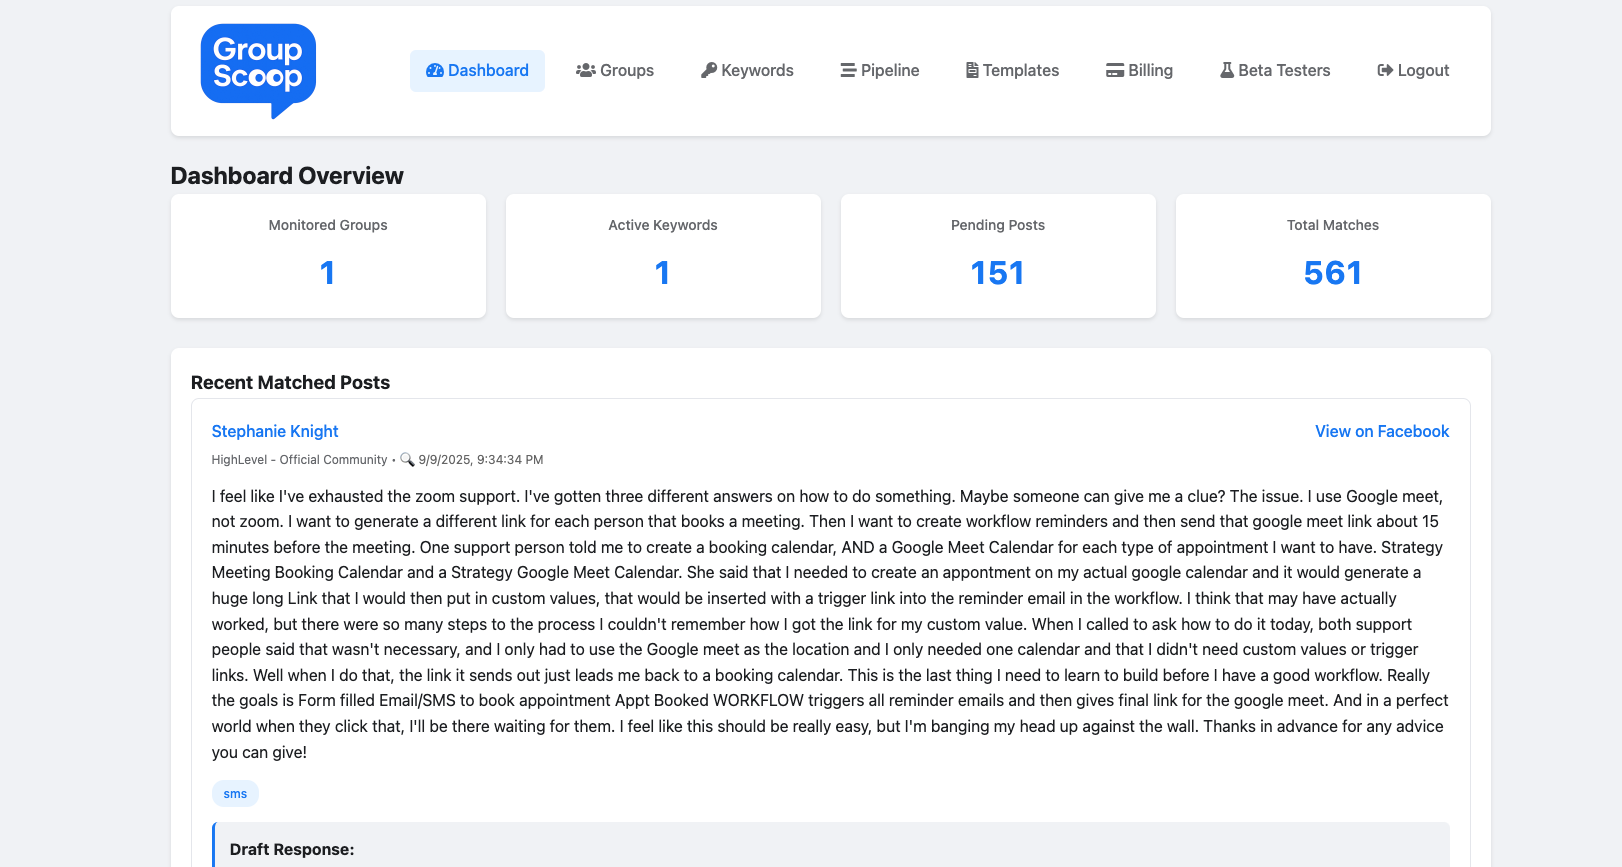Go to the Groups page label
Image resolution: width=1622 pixels, height=867 pixels.
click(x=627, y=71)
